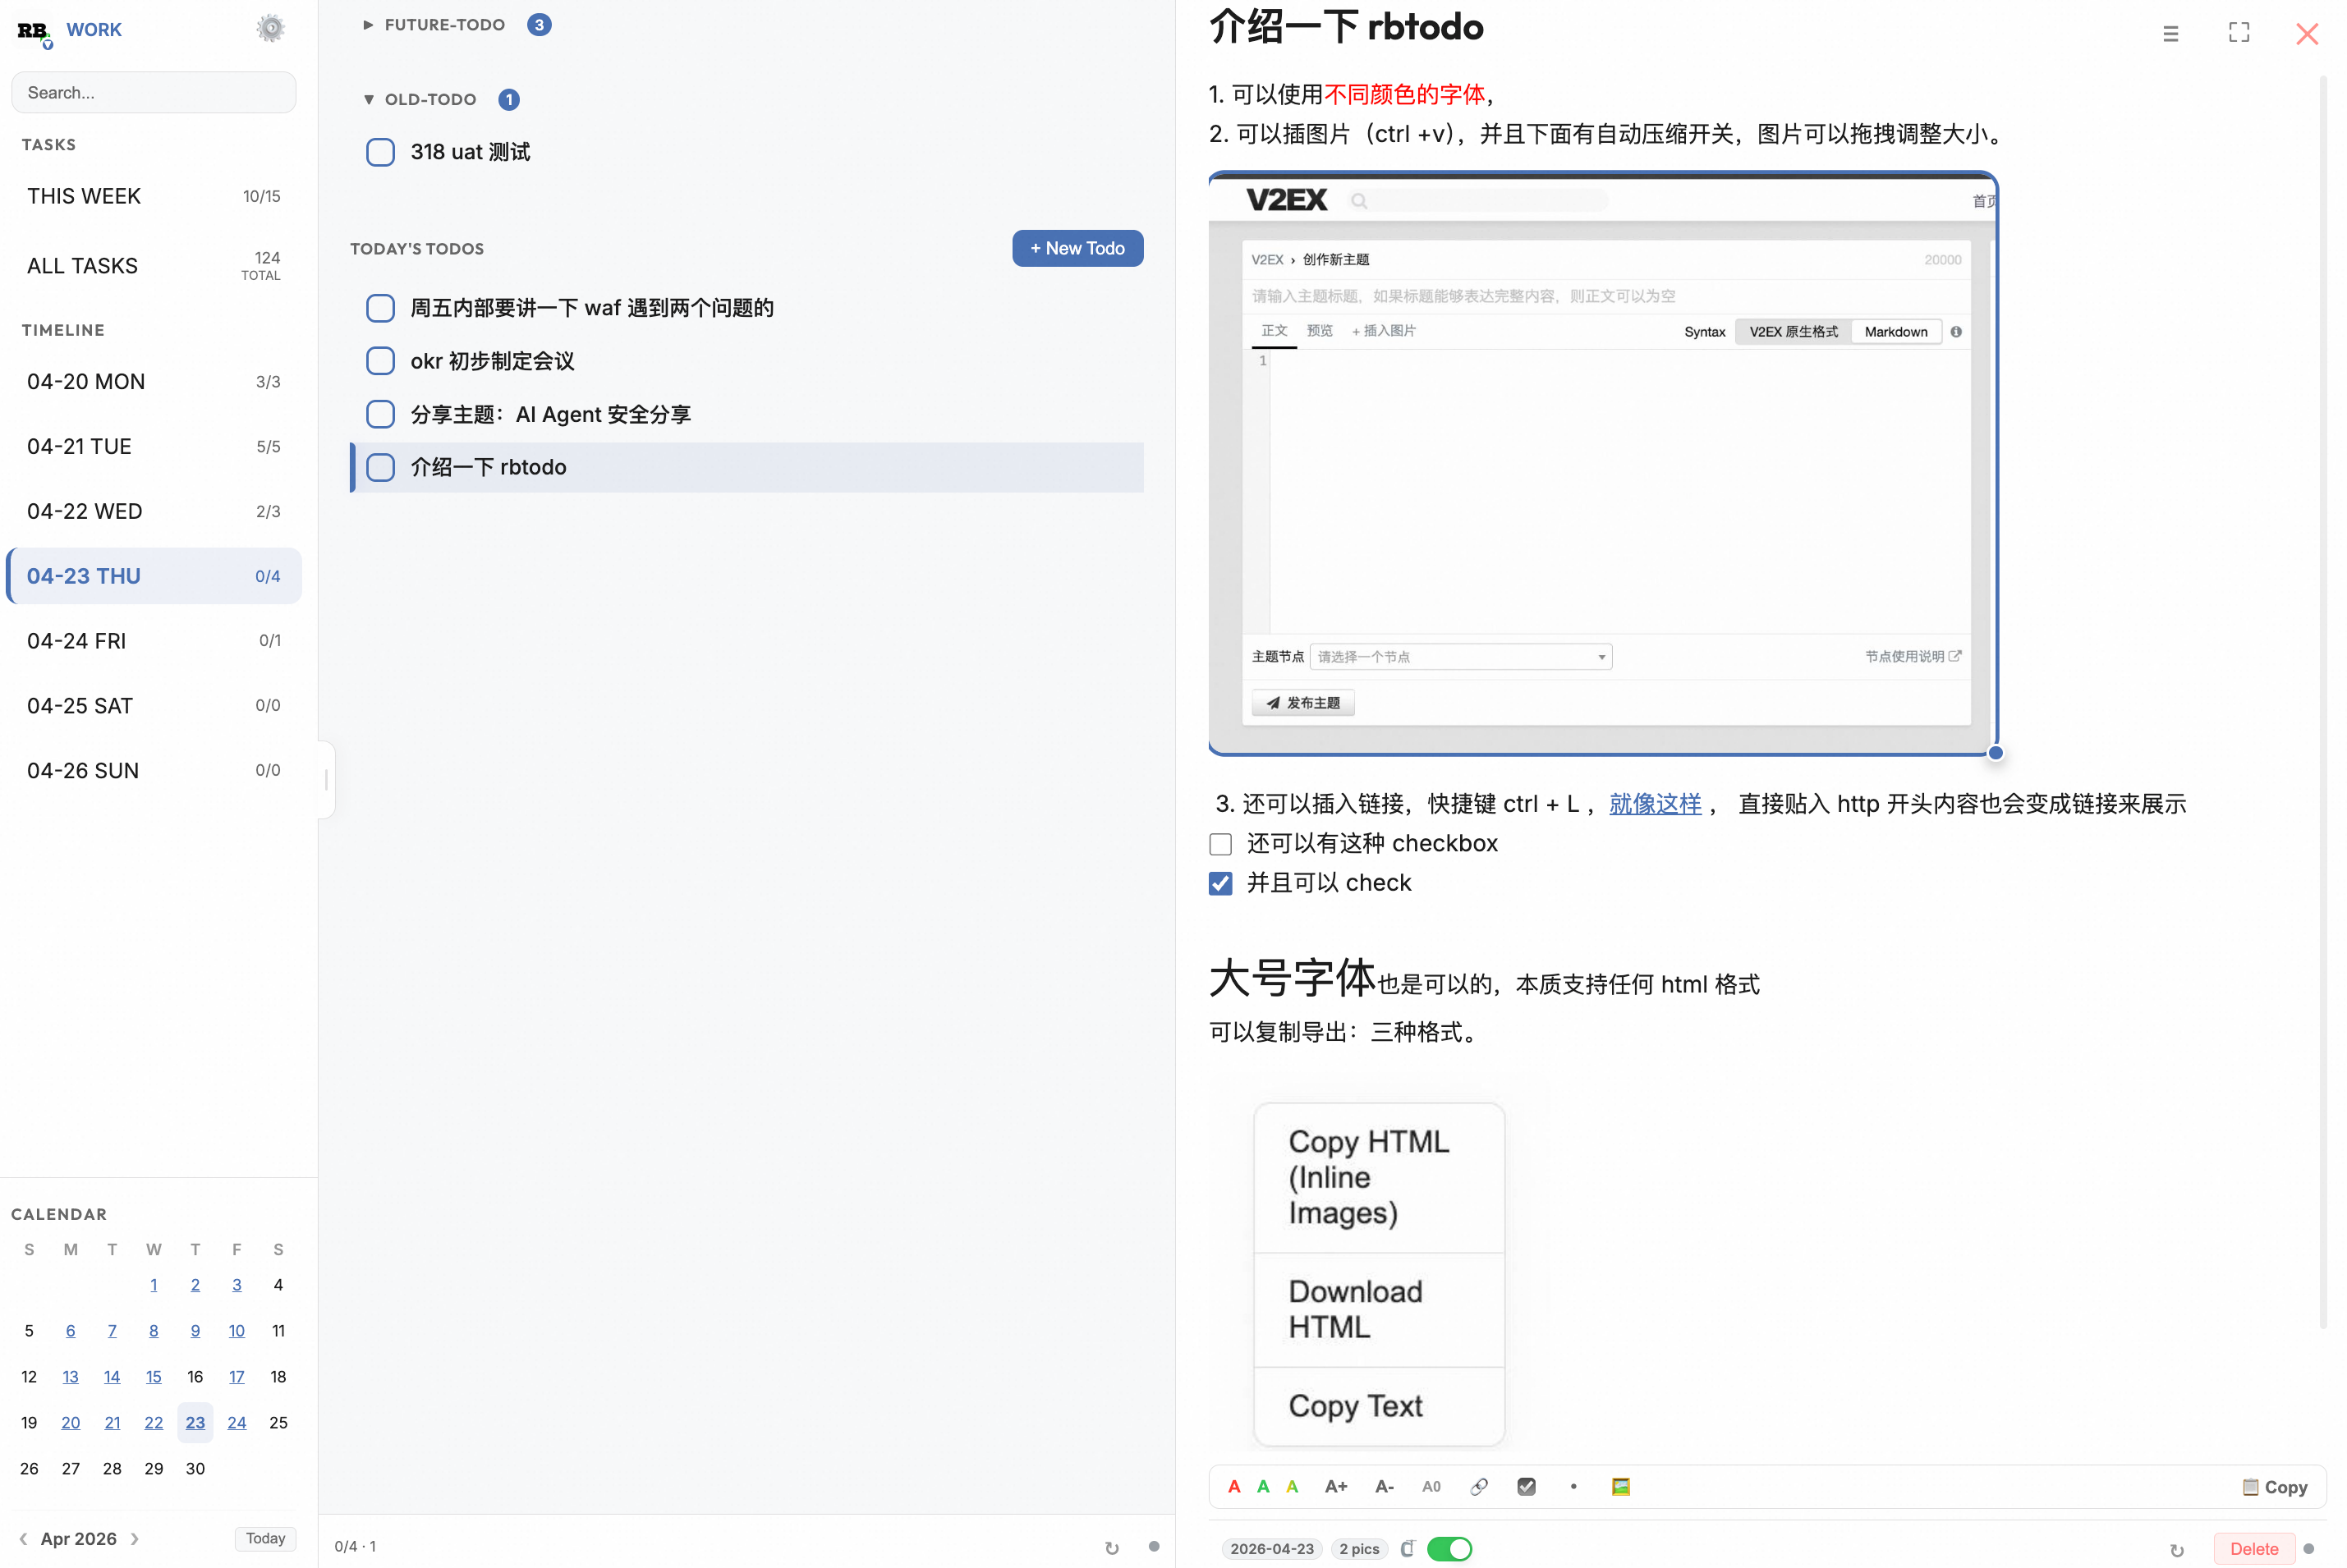Collapse the OLD-TODO section
This screenshot has height=1568, width=2347.
[x=368, y=100]
